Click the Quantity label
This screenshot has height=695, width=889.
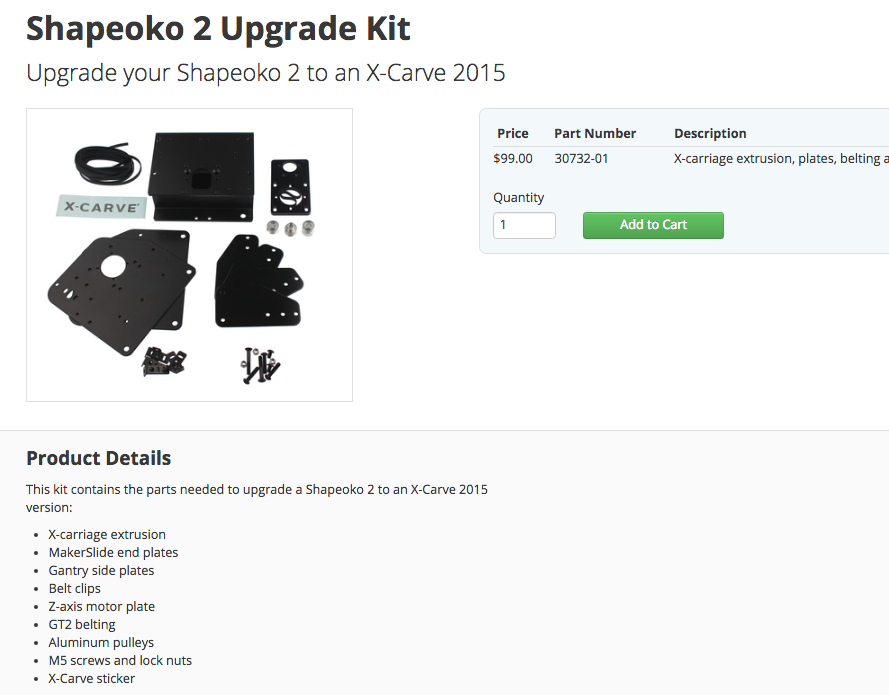(518, 197)
